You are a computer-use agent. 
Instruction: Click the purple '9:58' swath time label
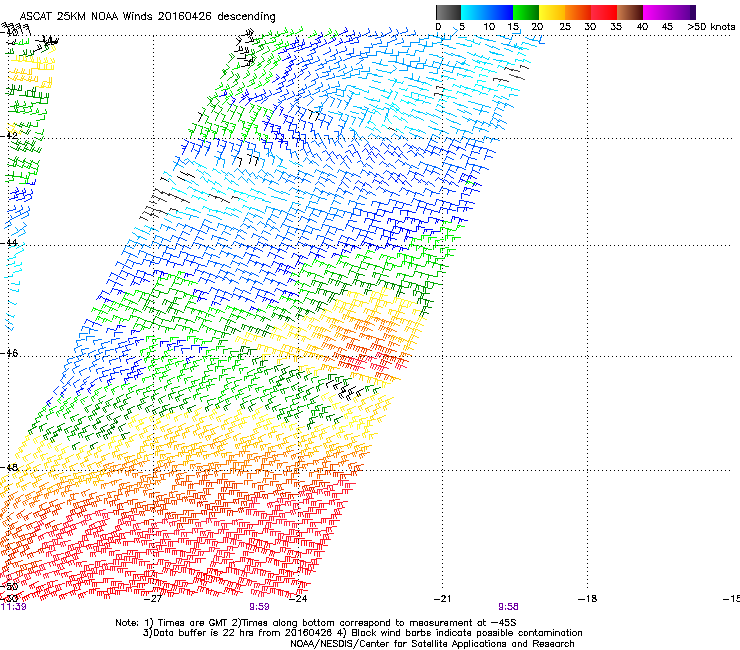click(x=508, y=607)
